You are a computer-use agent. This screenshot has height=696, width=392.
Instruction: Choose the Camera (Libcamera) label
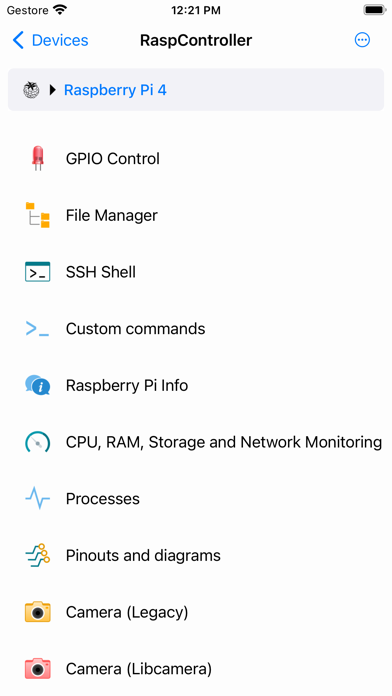point(139,669)
